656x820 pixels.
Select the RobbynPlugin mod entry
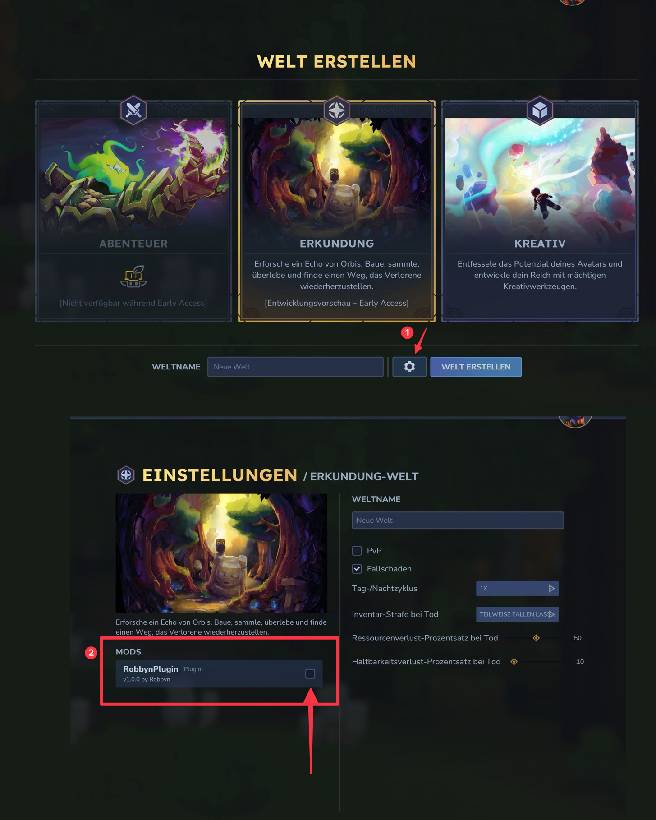219,674
